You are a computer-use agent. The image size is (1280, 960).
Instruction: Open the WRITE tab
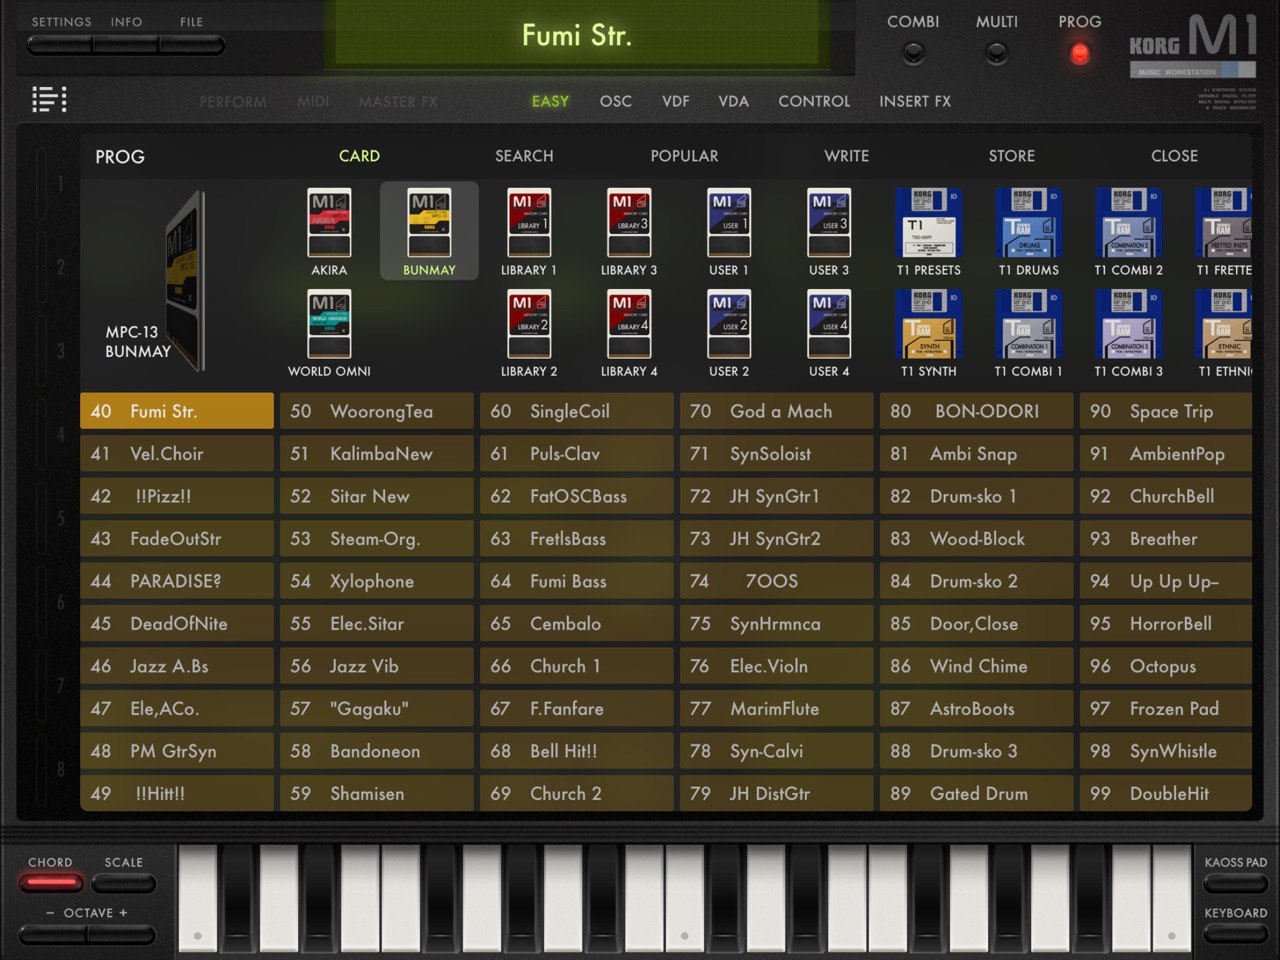pos(846,156)
